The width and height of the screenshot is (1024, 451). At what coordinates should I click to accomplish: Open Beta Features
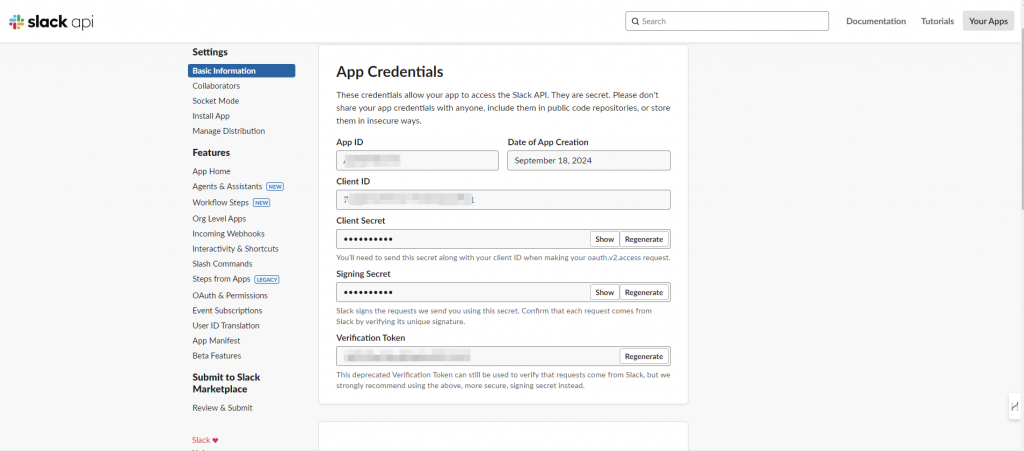click(x=217, y=356)
